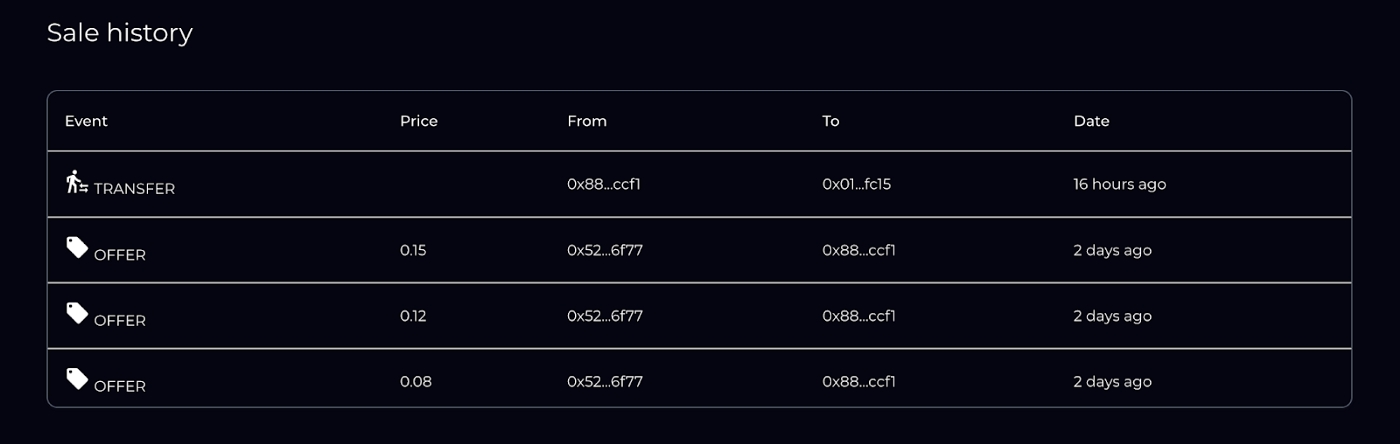The image size is (1400, 444).
Task: Click the "16 hours ago" date
Action: (x=1119, y=184)
